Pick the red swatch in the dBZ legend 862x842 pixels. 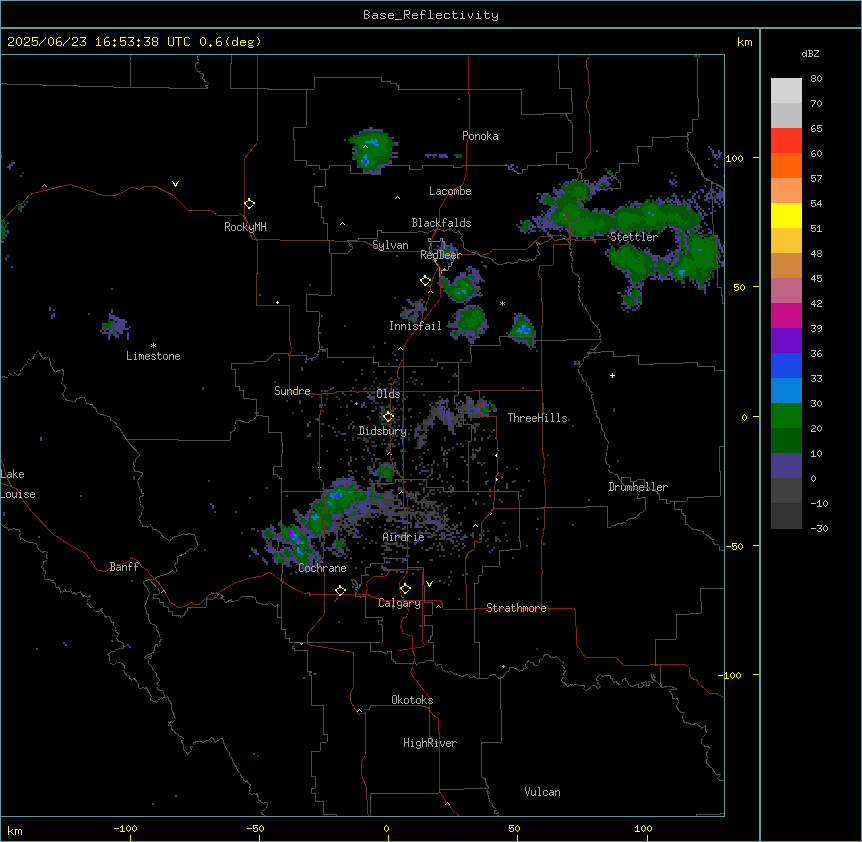click(786, 140)
